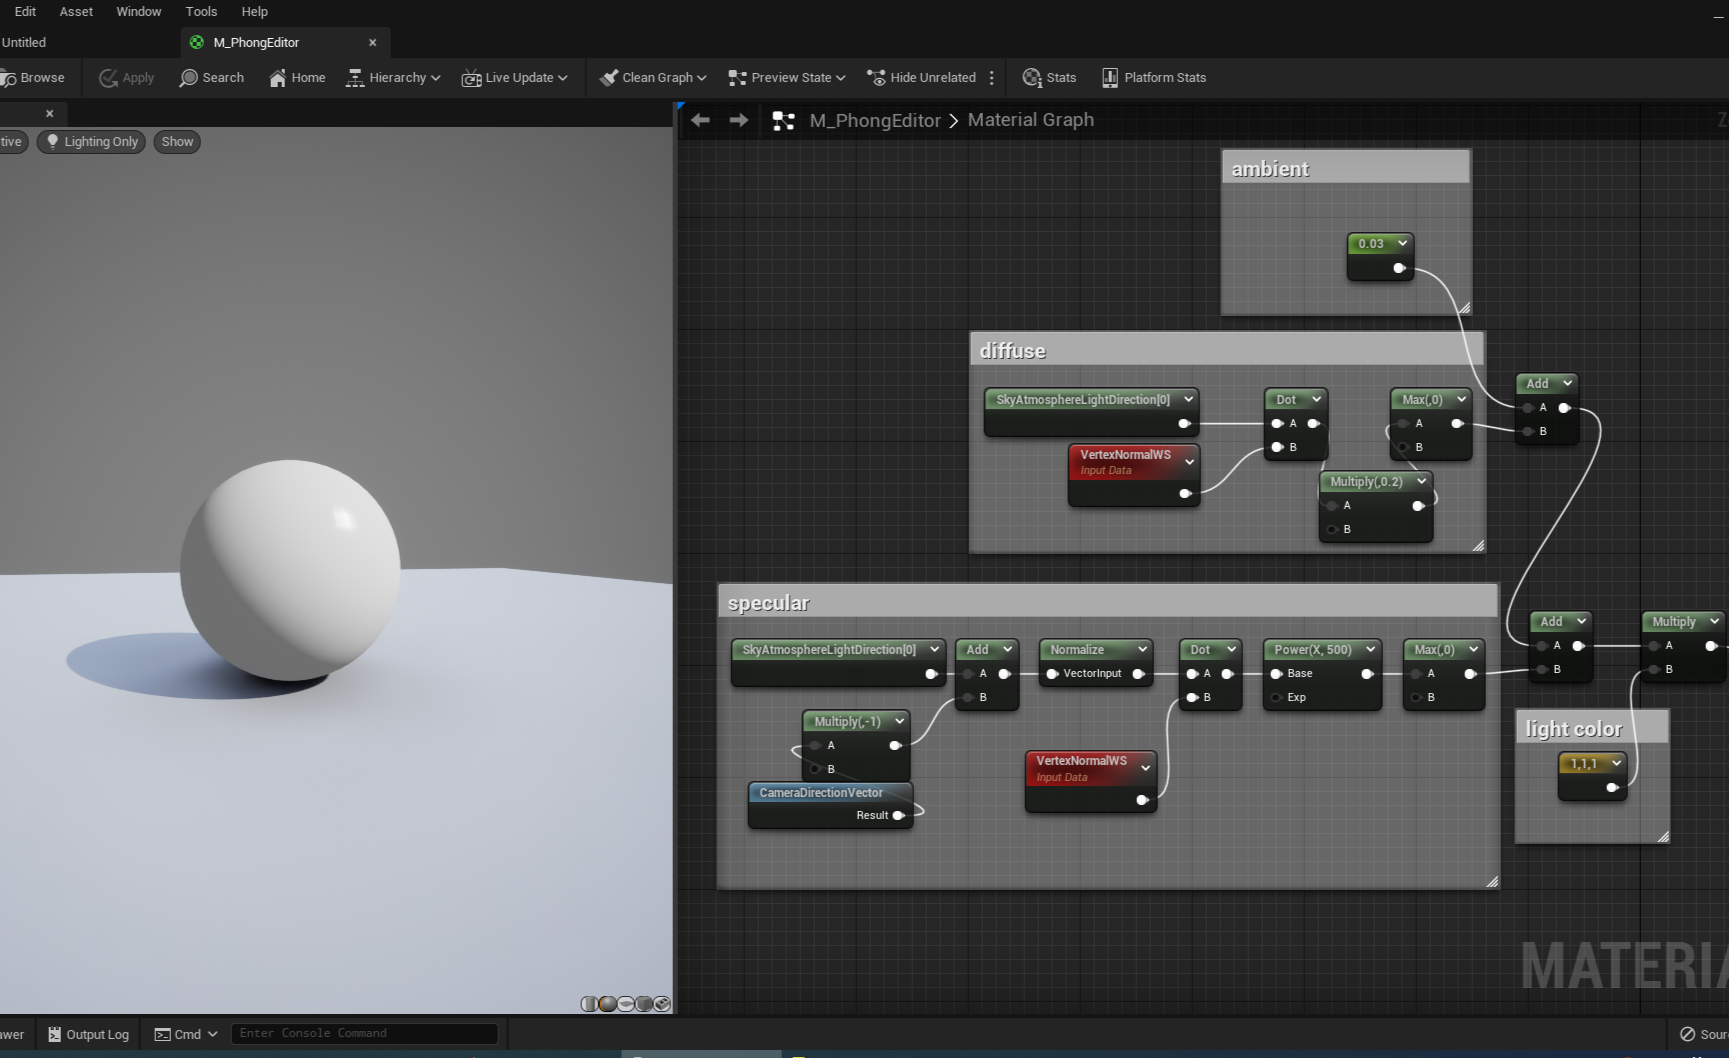Image resolution: width=1729 pixels, height=1058 pixels.
Task: Click the Home toolbar icon
Action: coord(296,77)
